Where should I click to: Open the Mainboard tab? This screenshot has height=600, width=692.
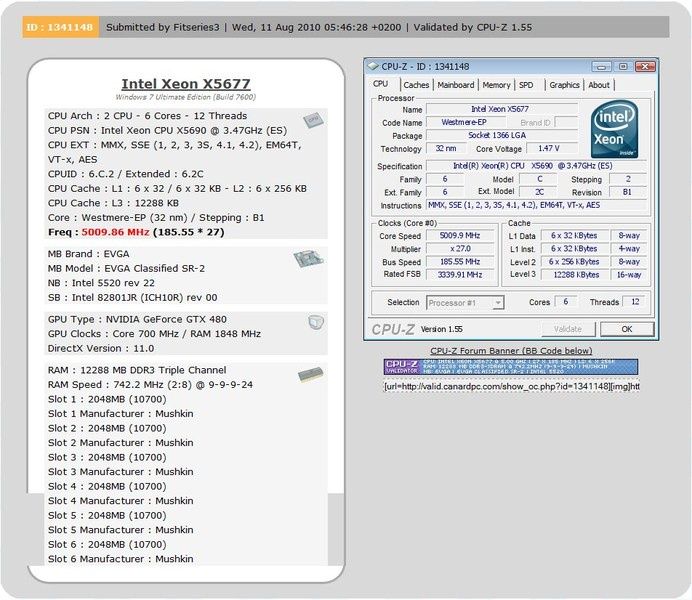(456, 85)
